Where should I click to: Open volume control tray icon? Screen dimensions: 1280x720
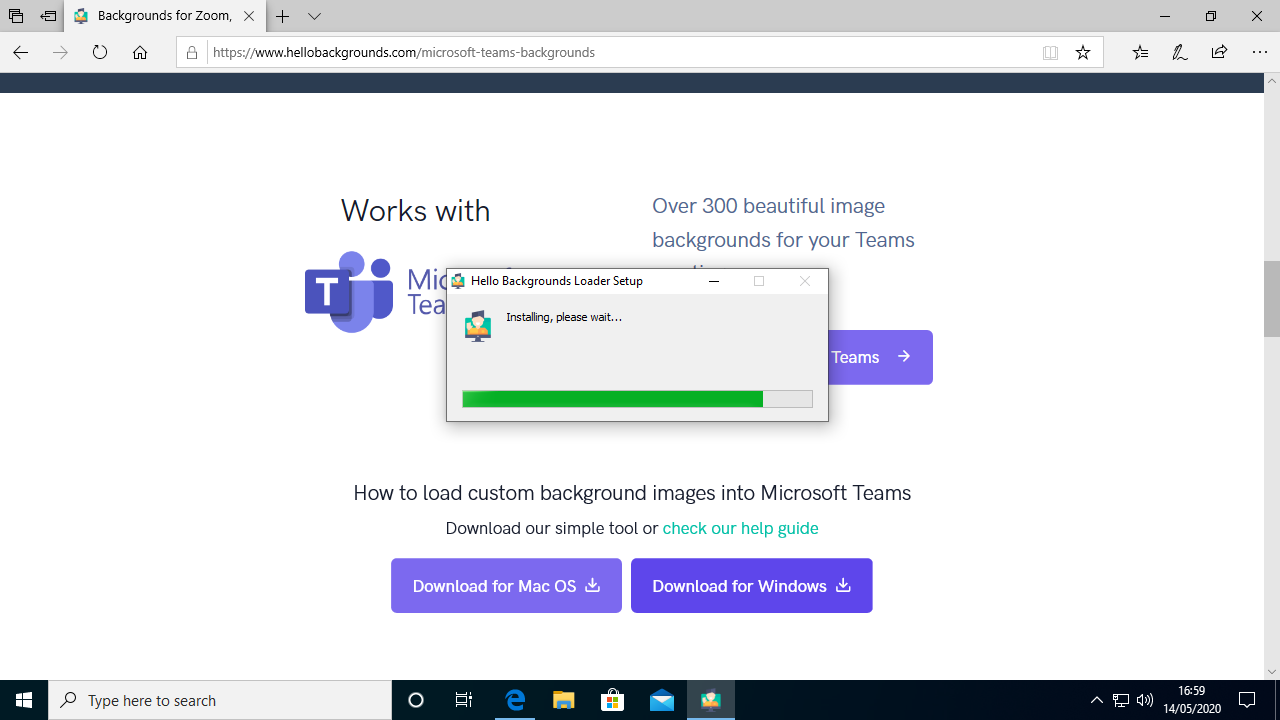point(1145,700)
